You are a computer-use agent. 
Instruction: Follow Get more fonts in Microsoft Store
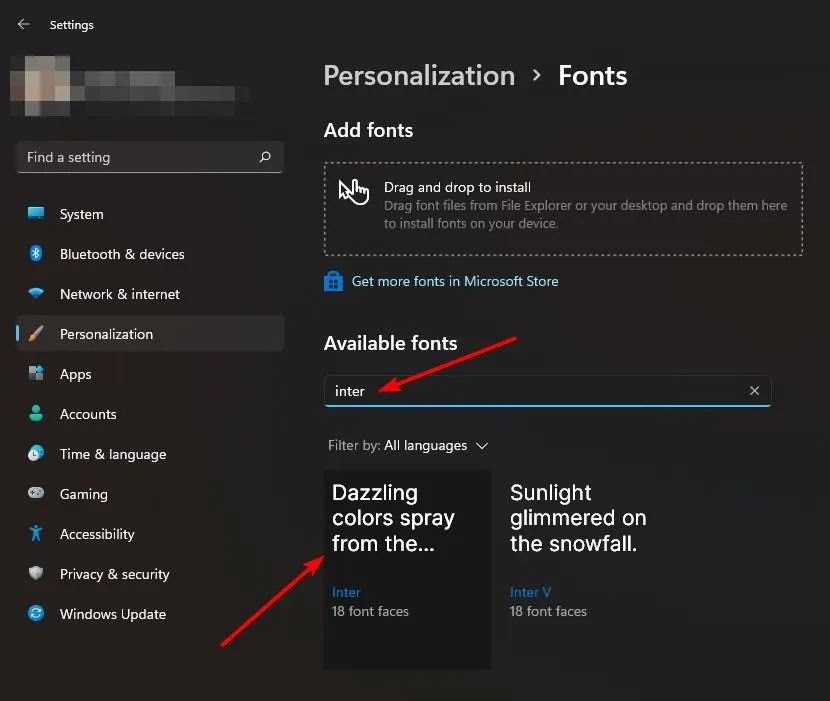tap(455, 281)
